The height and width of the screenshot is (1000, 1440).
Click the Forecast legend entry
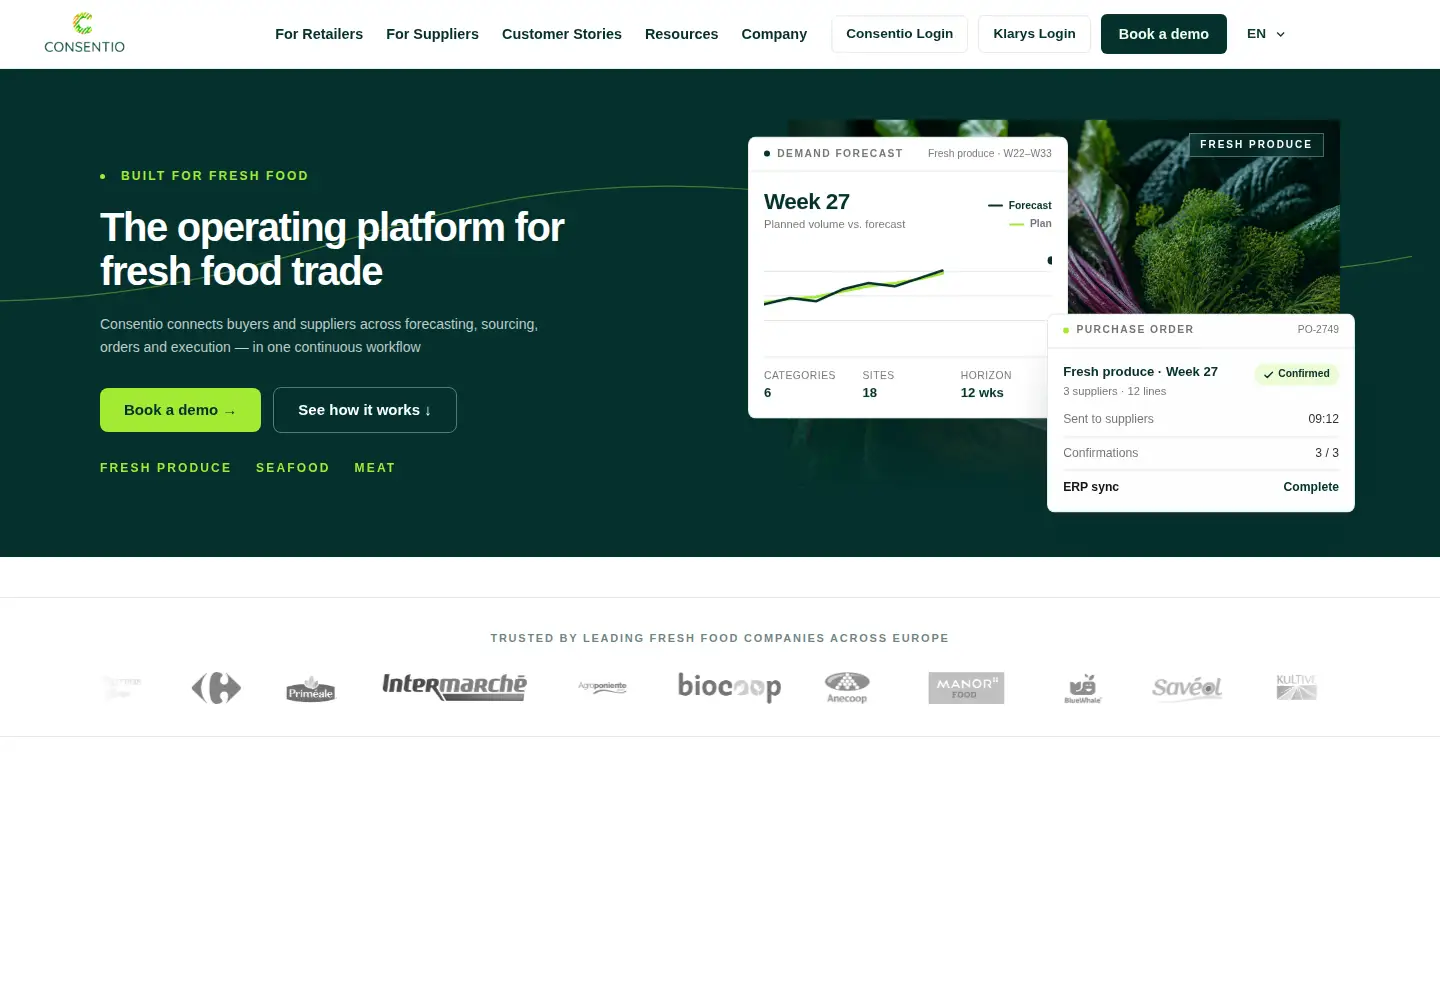[1020, 205]
